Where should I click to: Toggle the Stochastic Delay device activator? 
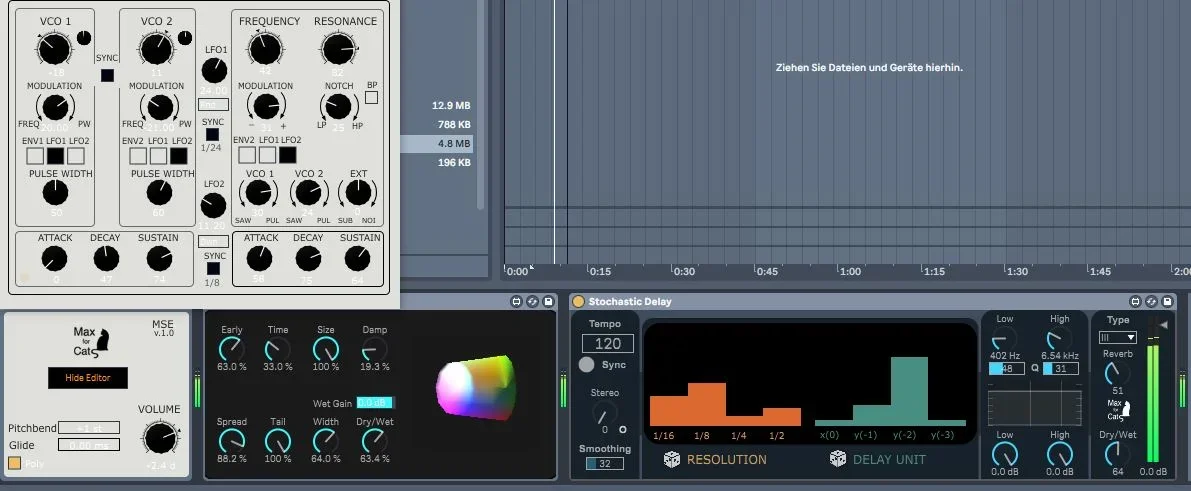coord(578,301)
